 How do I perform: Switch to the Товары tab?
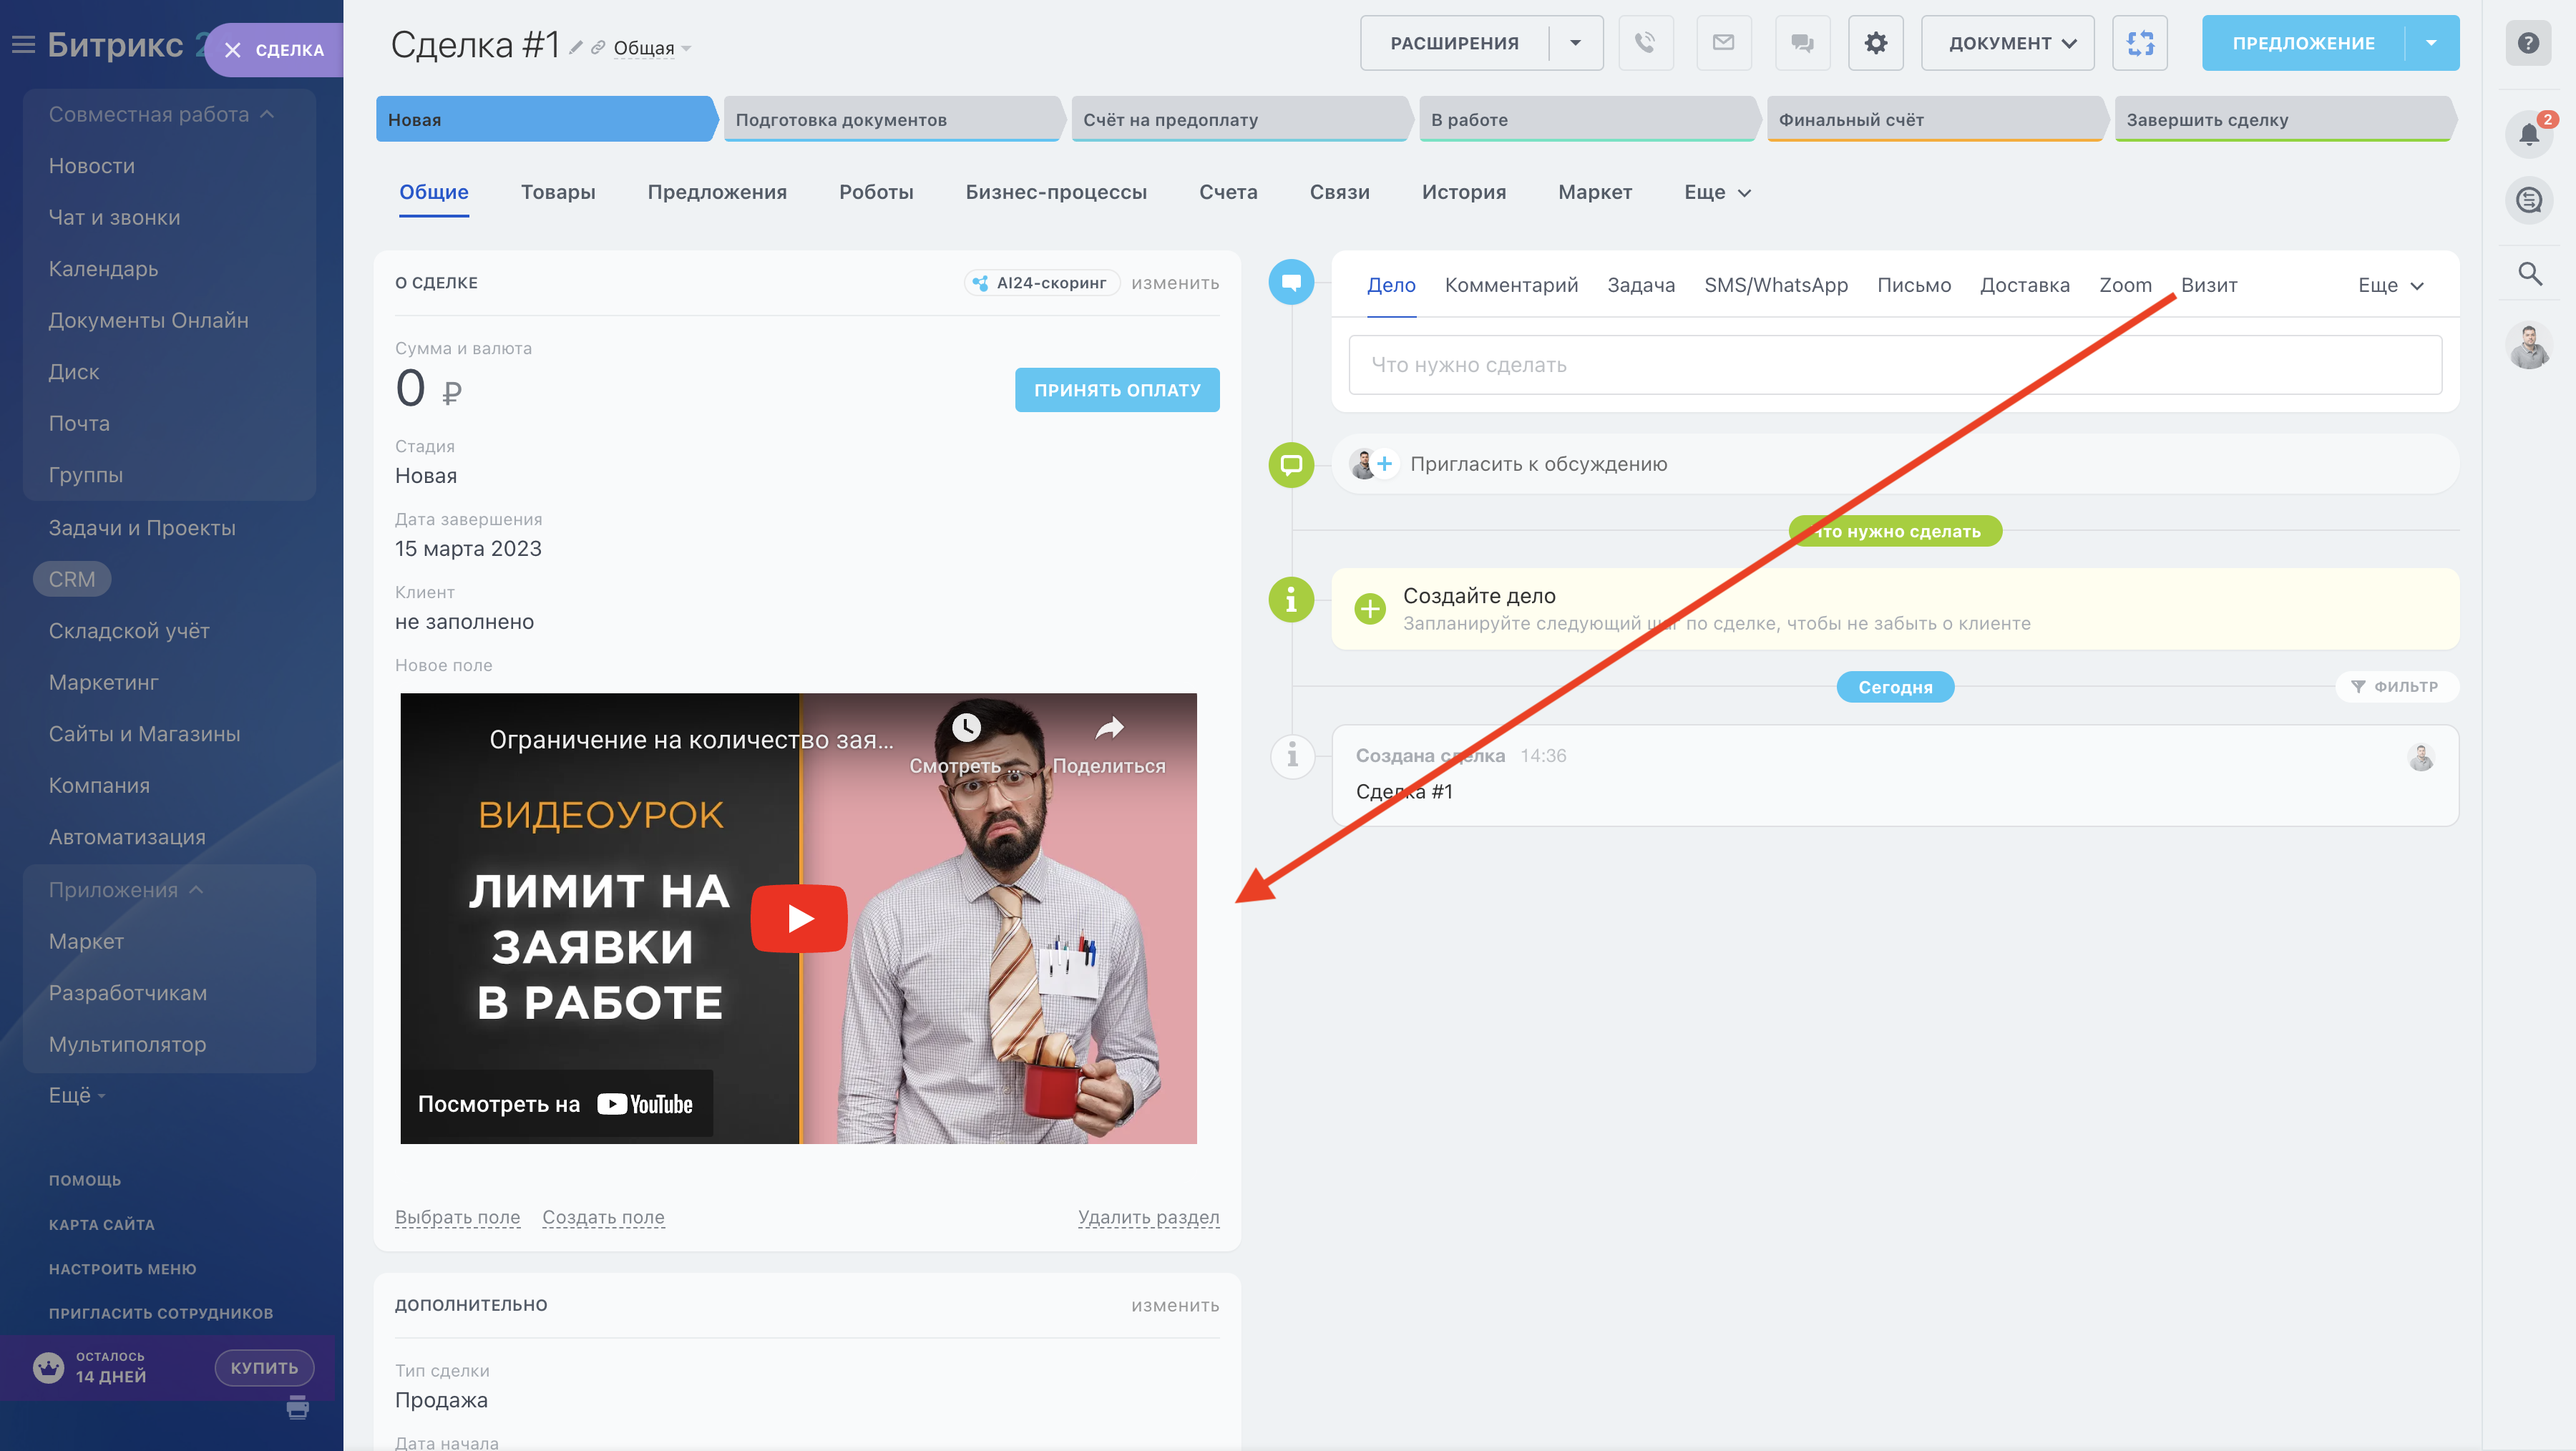[x=558, y=192]
